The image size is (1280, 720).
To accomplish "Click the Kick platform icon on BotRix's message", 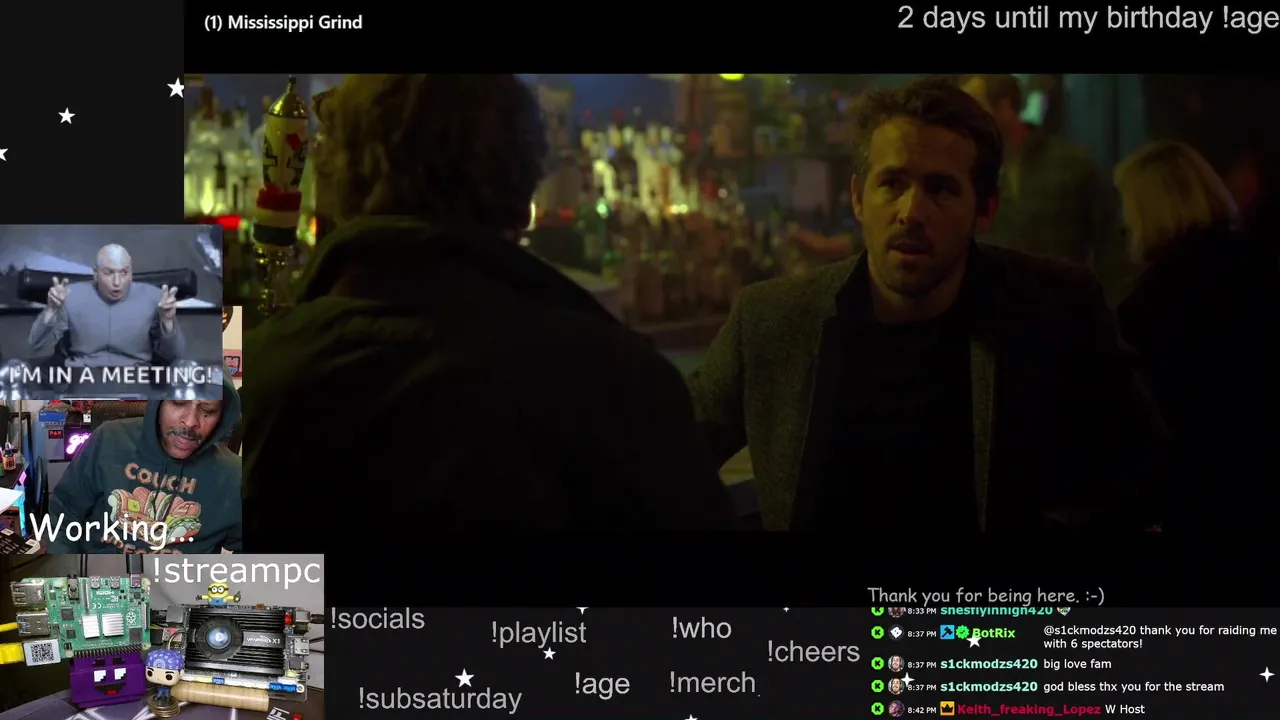I will click(x=877, y=633).
